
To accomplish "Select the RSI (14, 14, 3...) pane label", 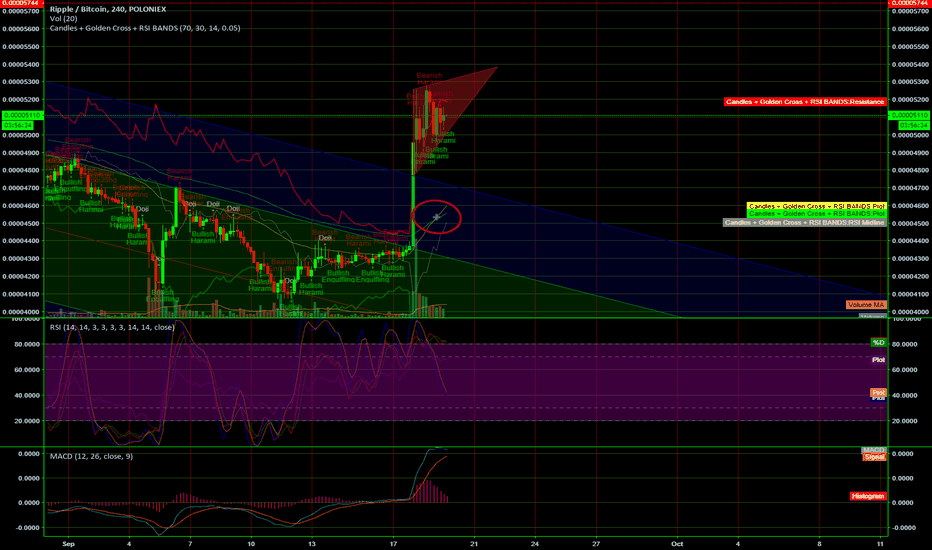I will pyautogui.click(x=112, y=327).
